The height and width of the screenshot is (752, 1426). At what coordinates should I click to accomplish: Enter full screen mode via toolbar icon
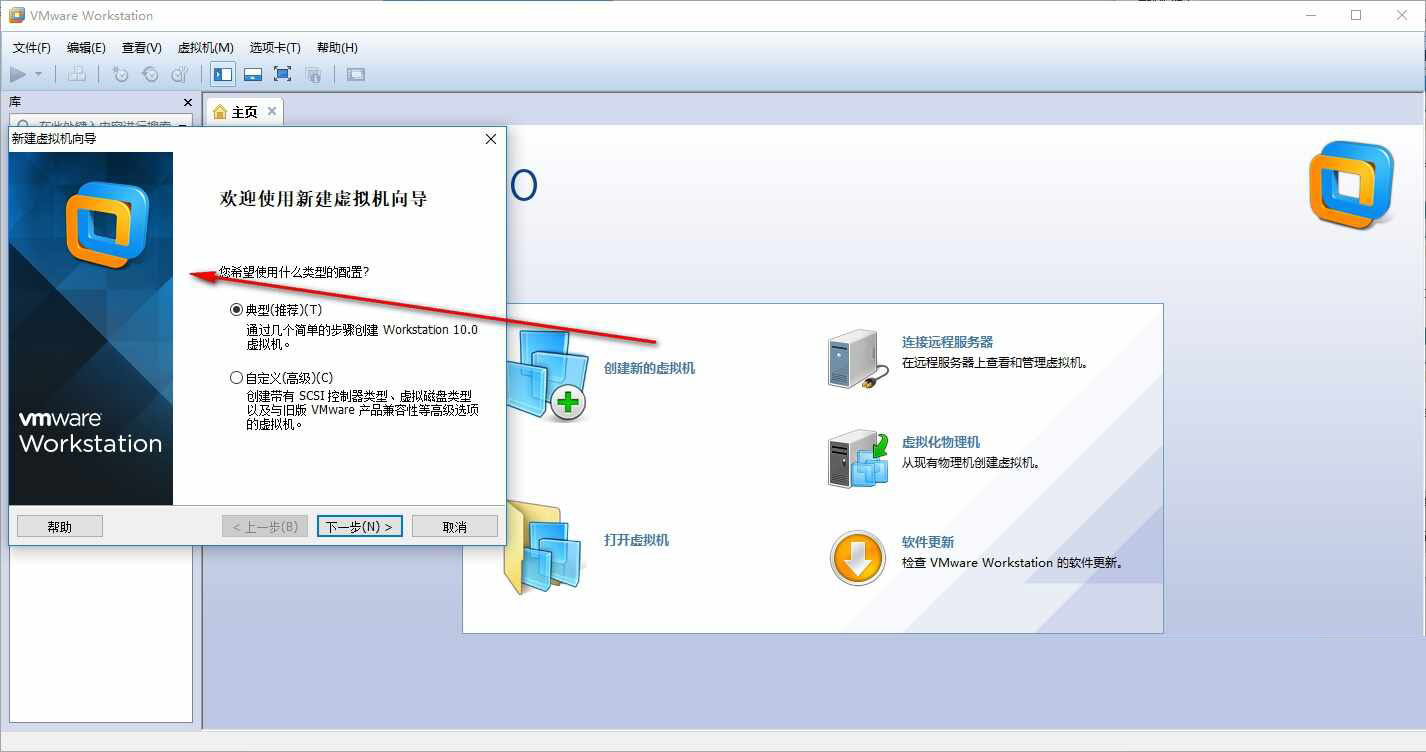(283, 74)
